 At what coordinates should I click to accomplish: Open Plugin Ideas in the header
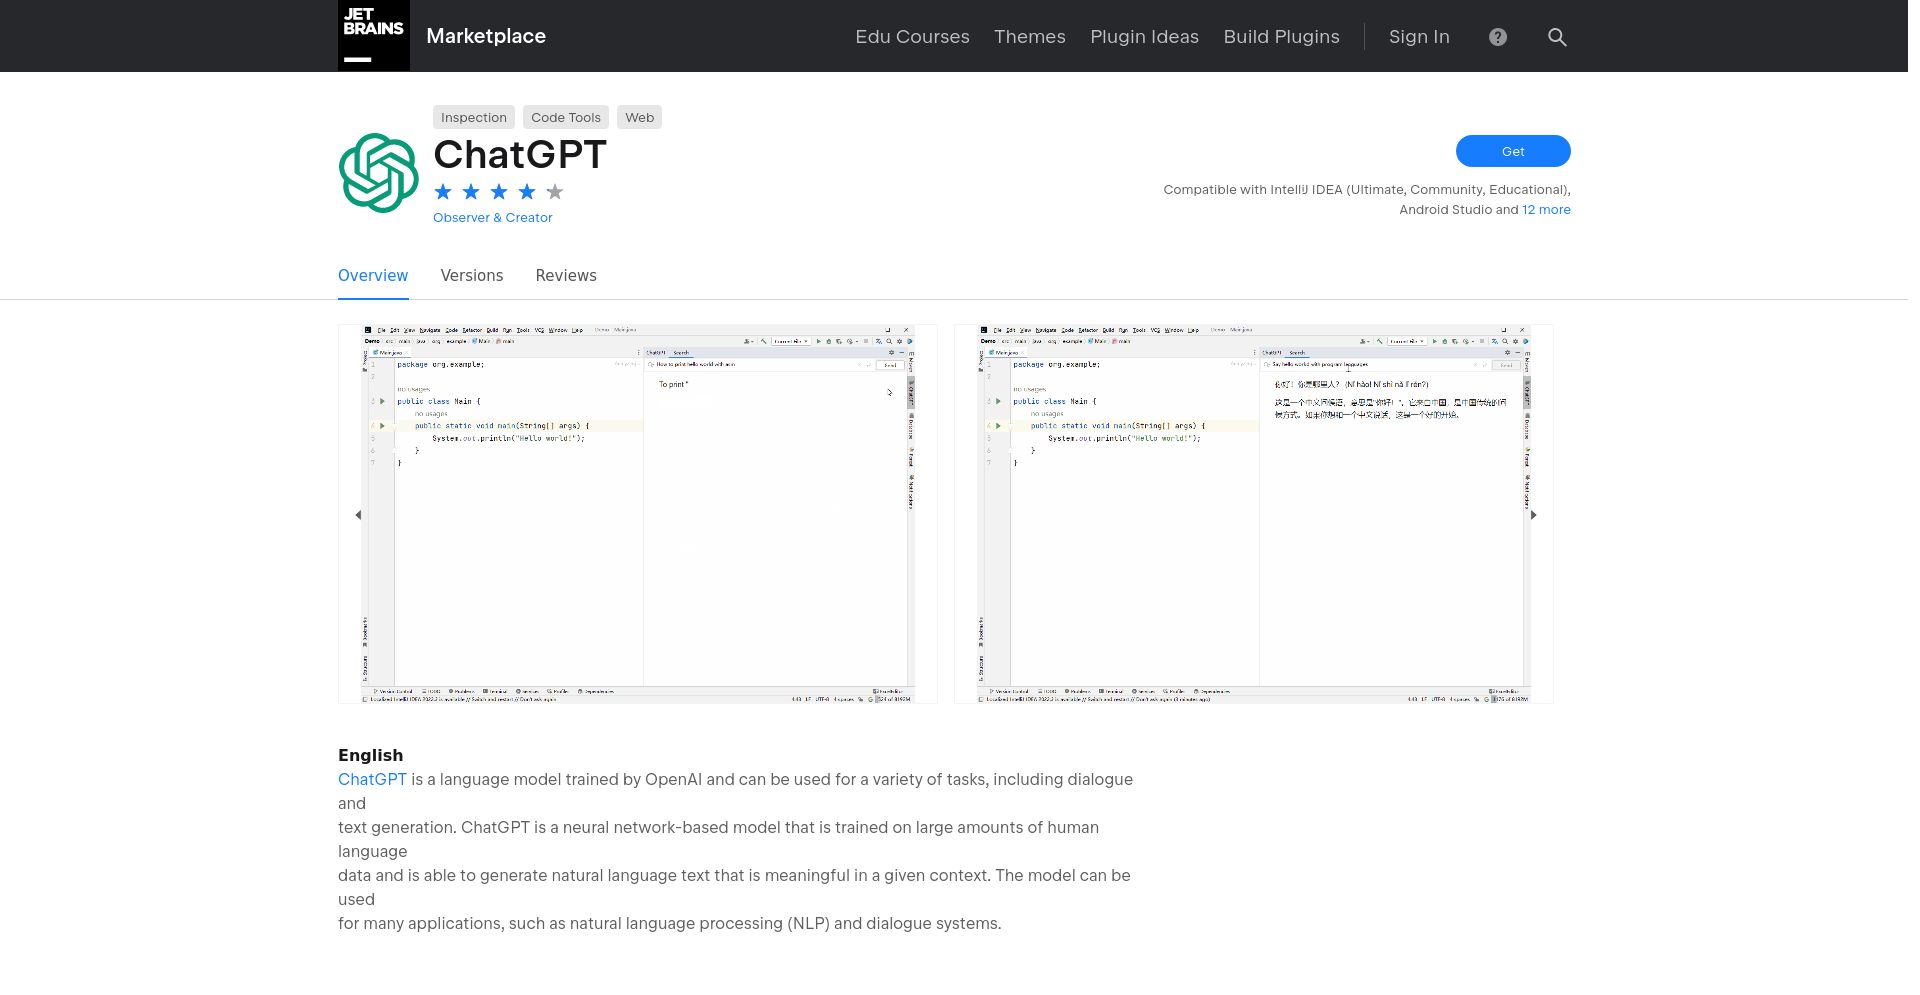(1144, 37)
